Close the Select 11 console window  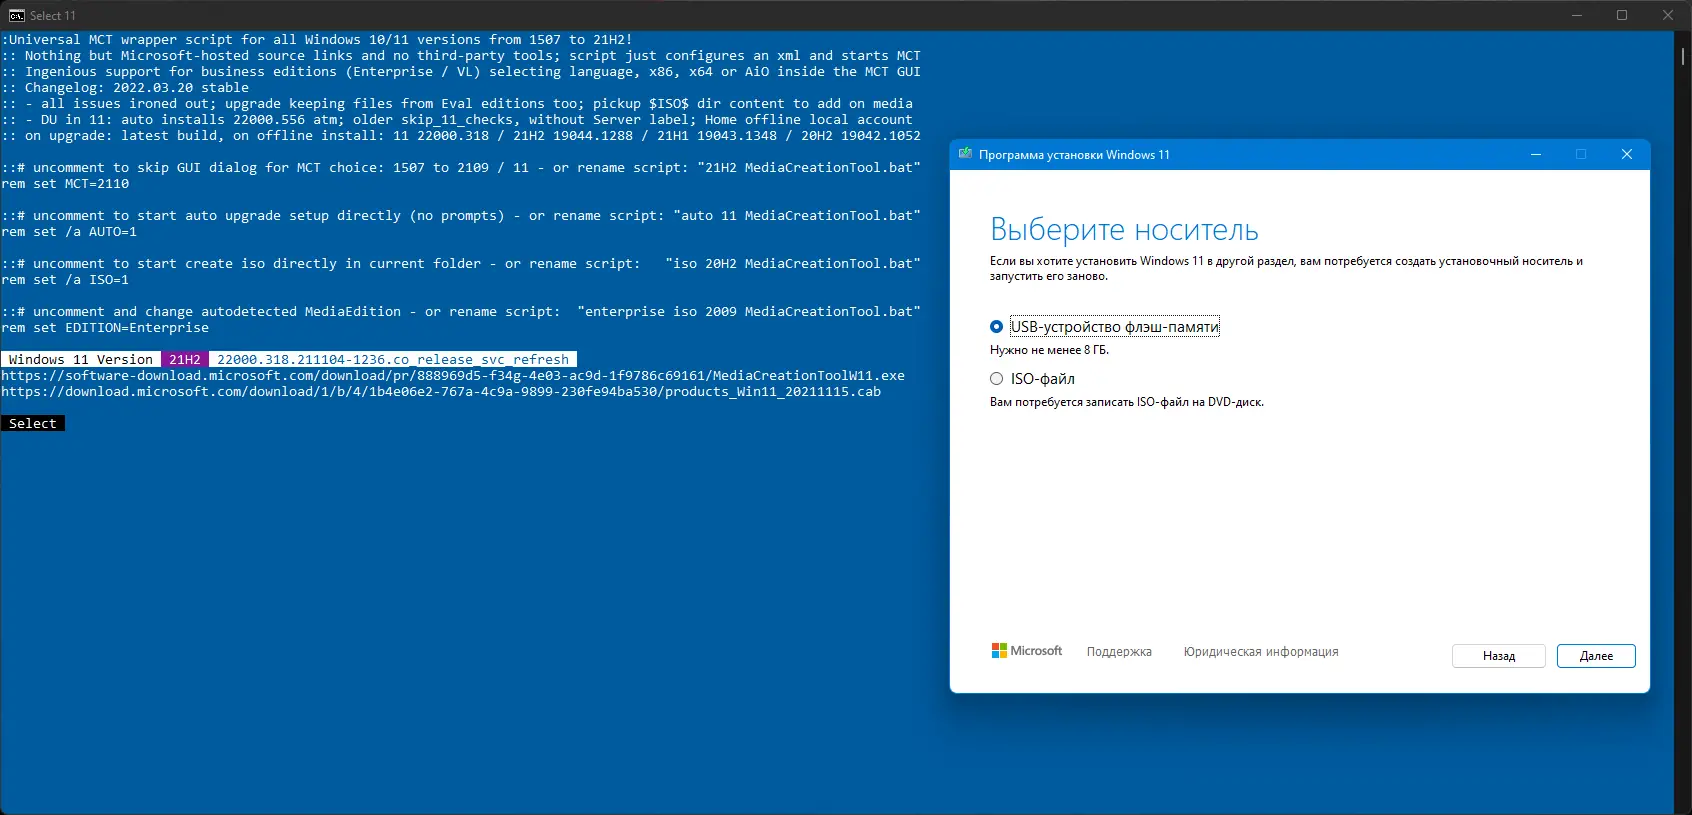click(1668, 15)
